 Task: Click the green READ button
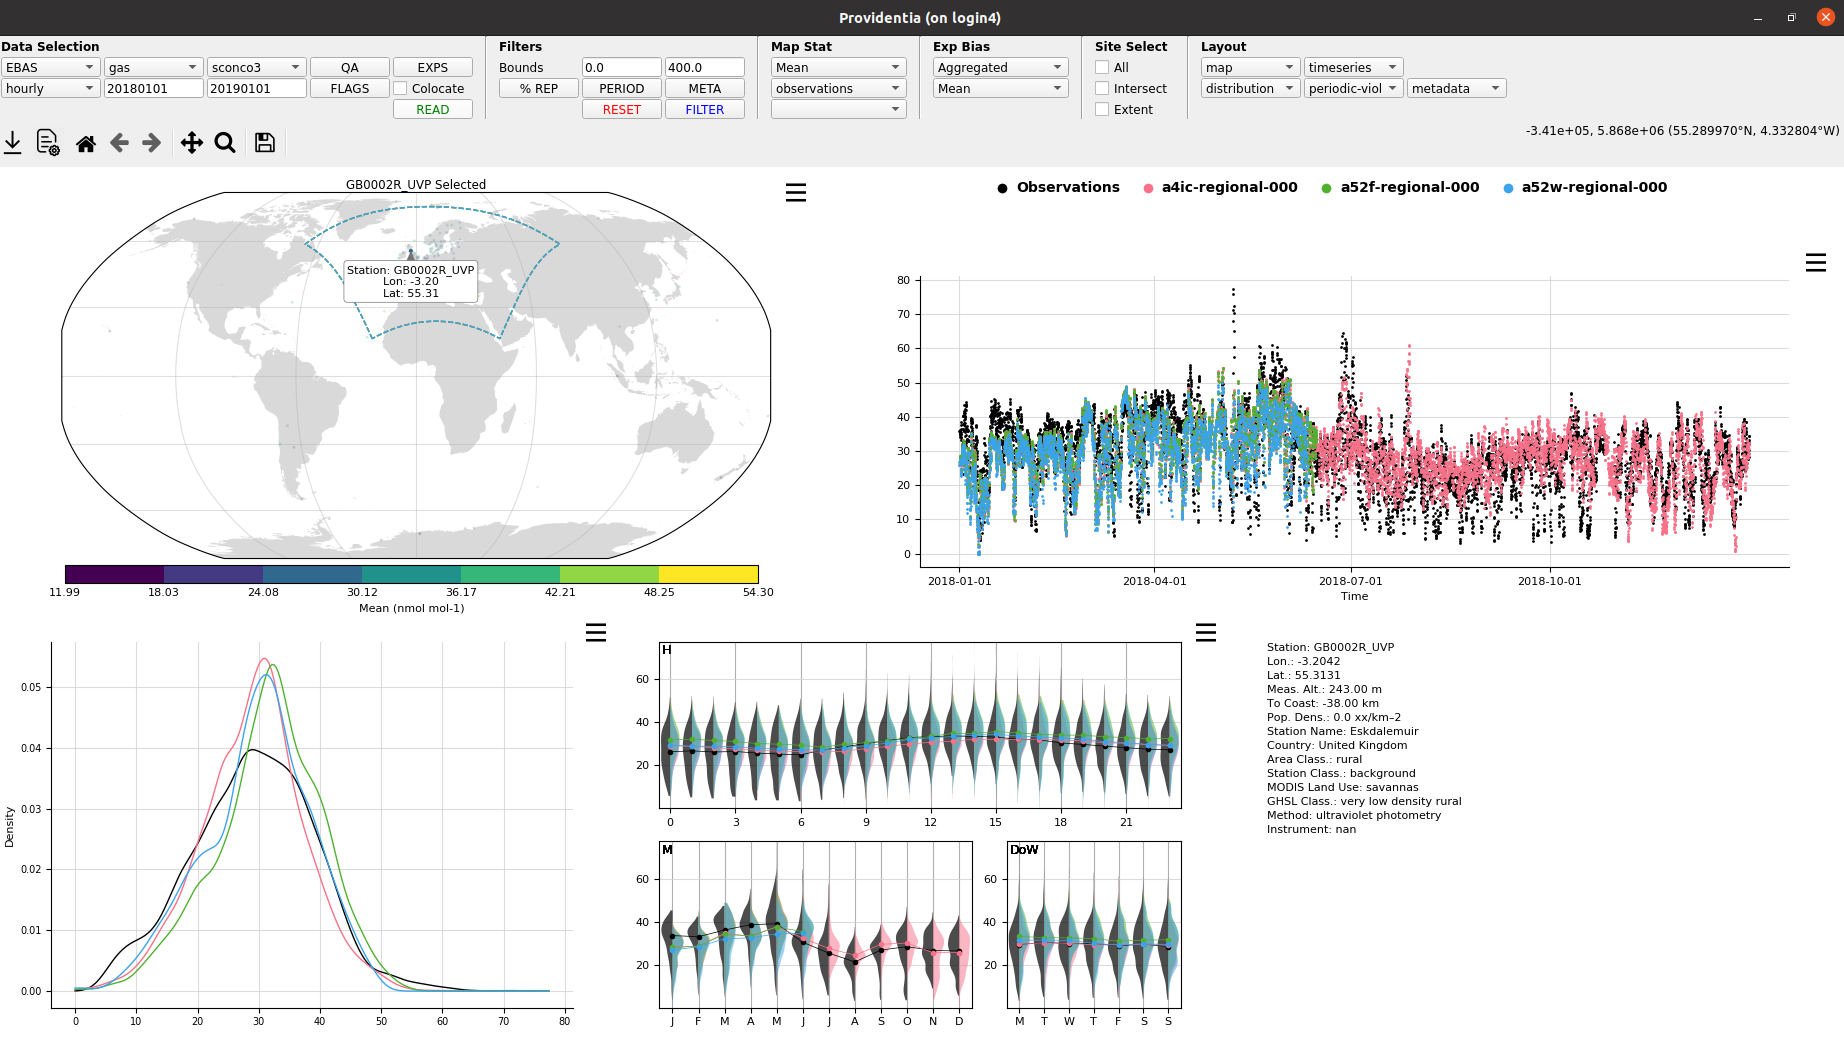[x=433, y=109]
